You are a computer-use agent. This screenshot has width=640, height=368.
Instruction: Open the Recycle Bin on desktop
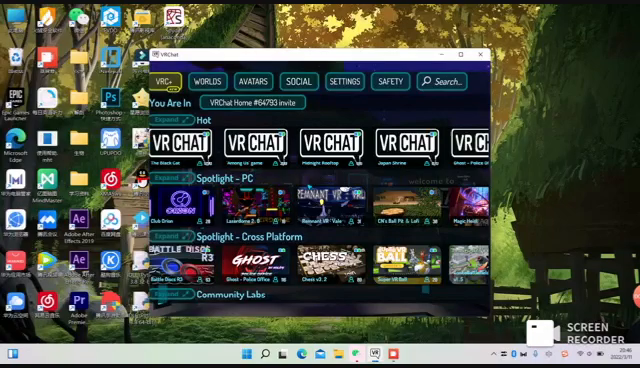click(16, 60)
